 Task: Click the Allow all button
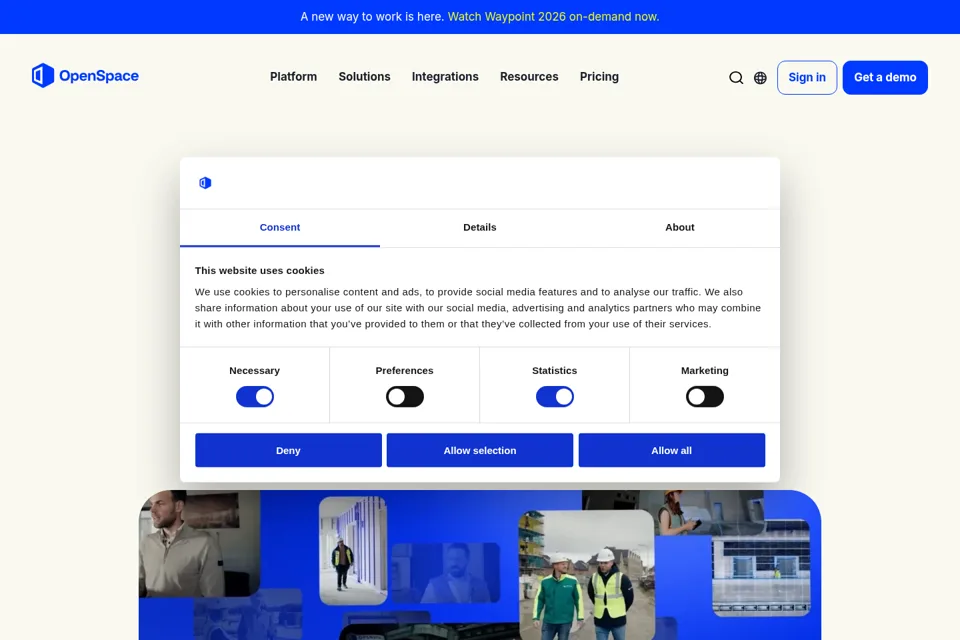coord(672,450)
